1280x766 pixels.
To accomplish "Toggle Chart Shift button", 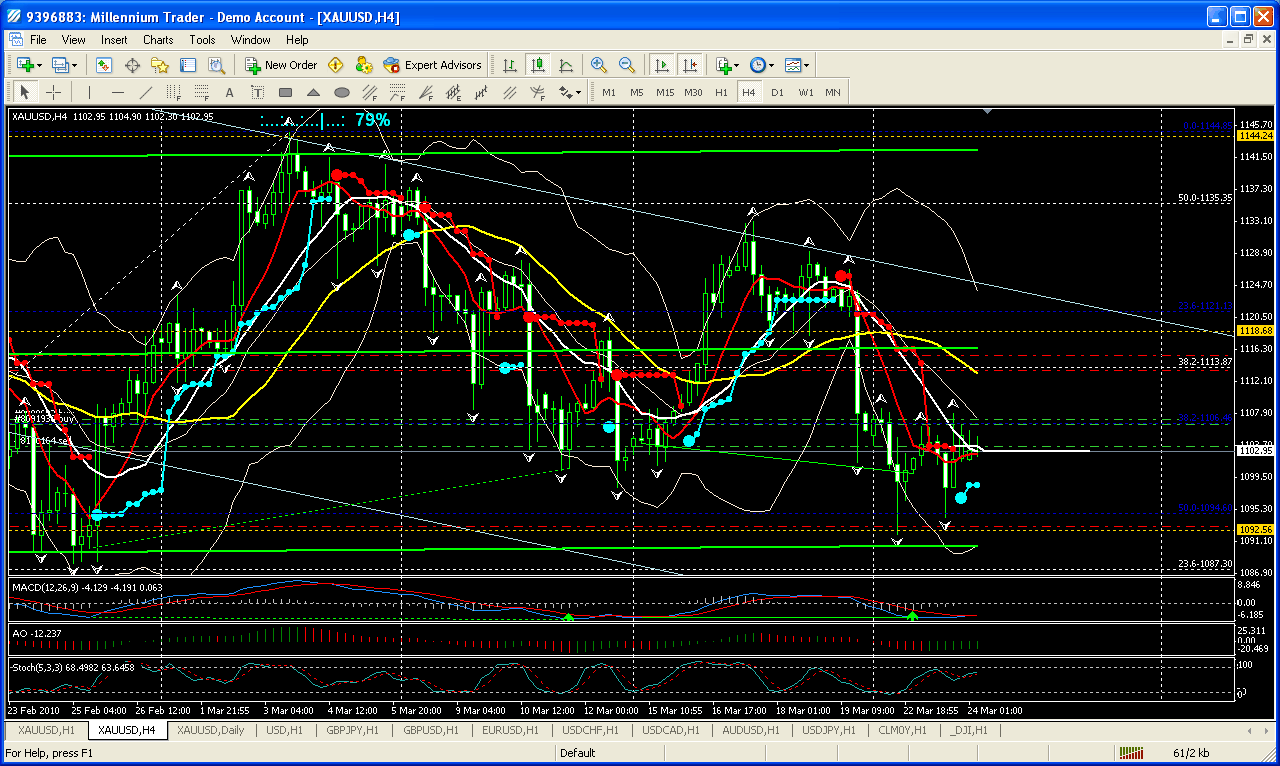I will click(690, 65).
